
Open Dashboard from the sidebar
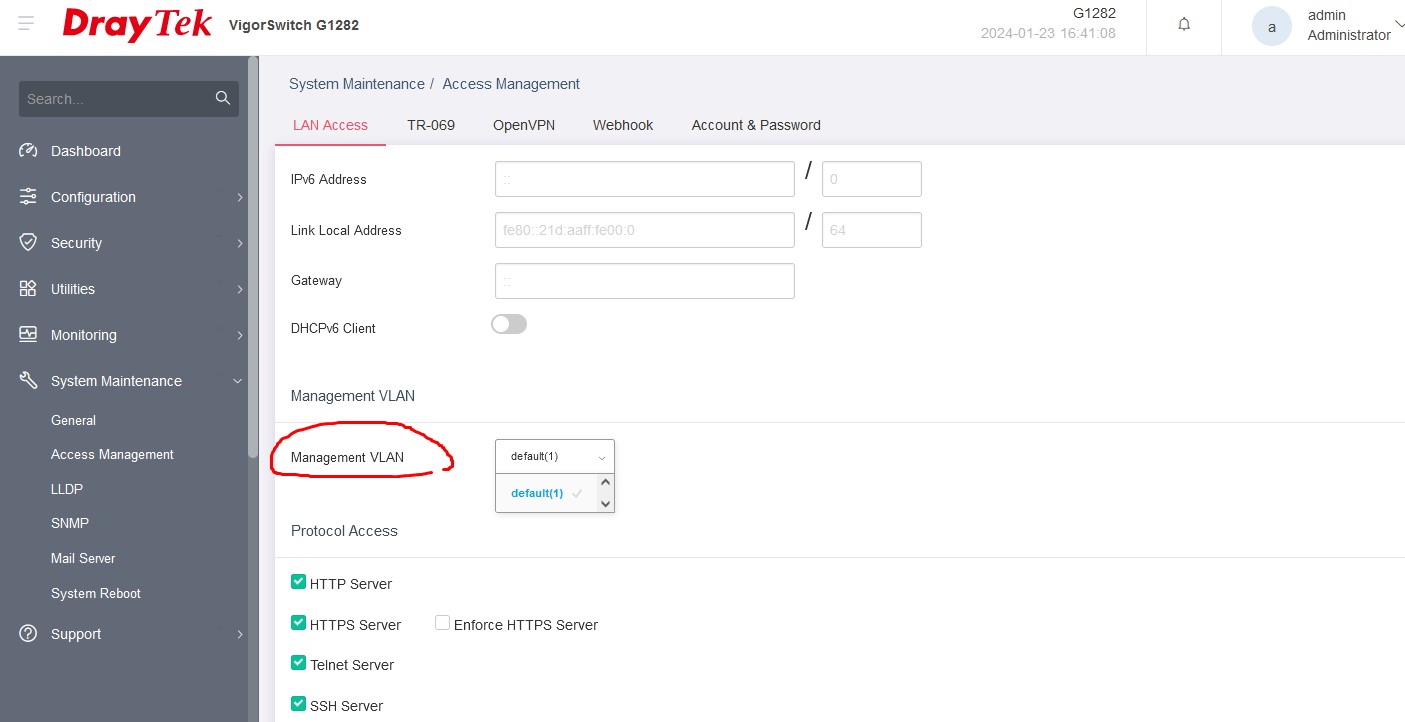coord(86,151)
